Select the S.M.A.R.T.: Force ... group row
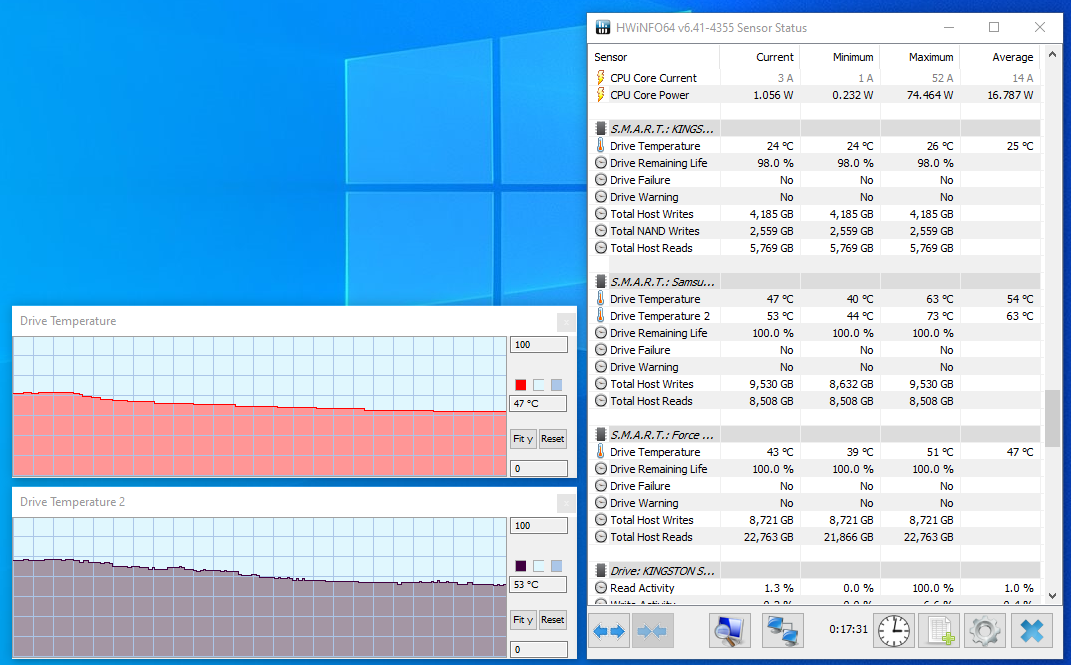The image size is (1071, 665). pyautogui.click(x=815, y=434)
